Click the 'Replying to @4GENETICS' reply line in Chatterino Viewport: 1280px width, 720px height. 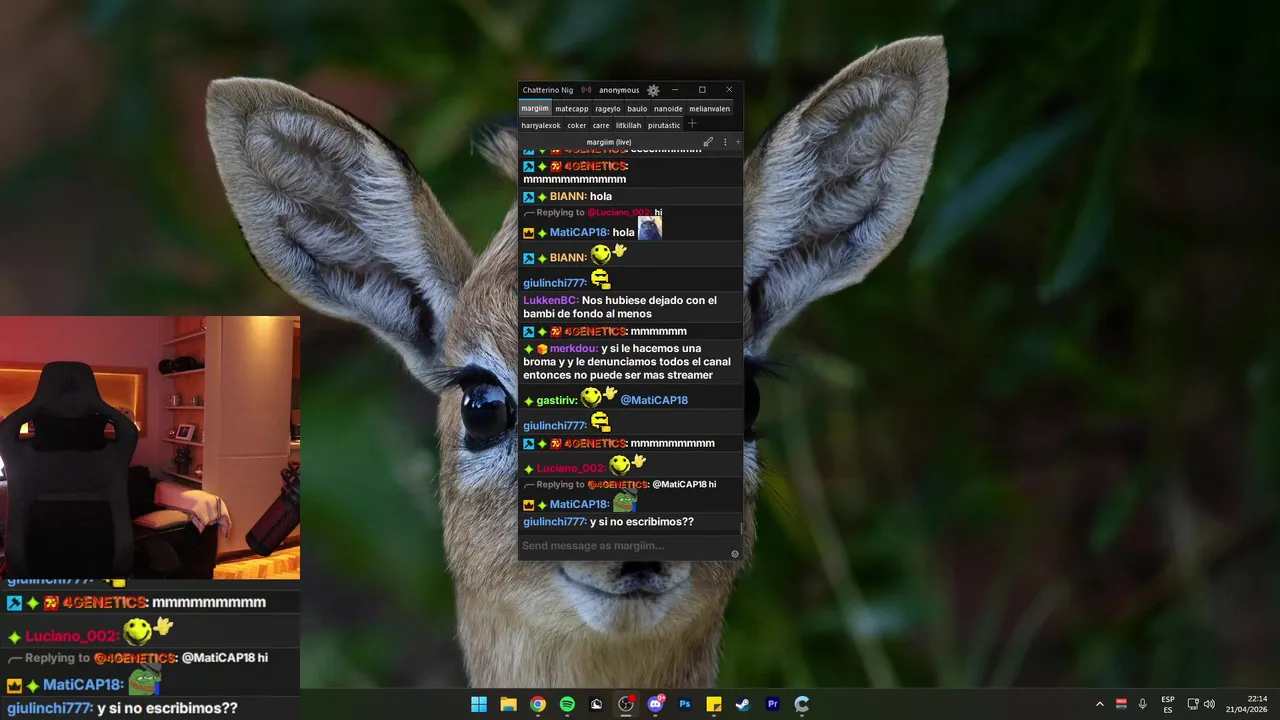coord(619,484)
